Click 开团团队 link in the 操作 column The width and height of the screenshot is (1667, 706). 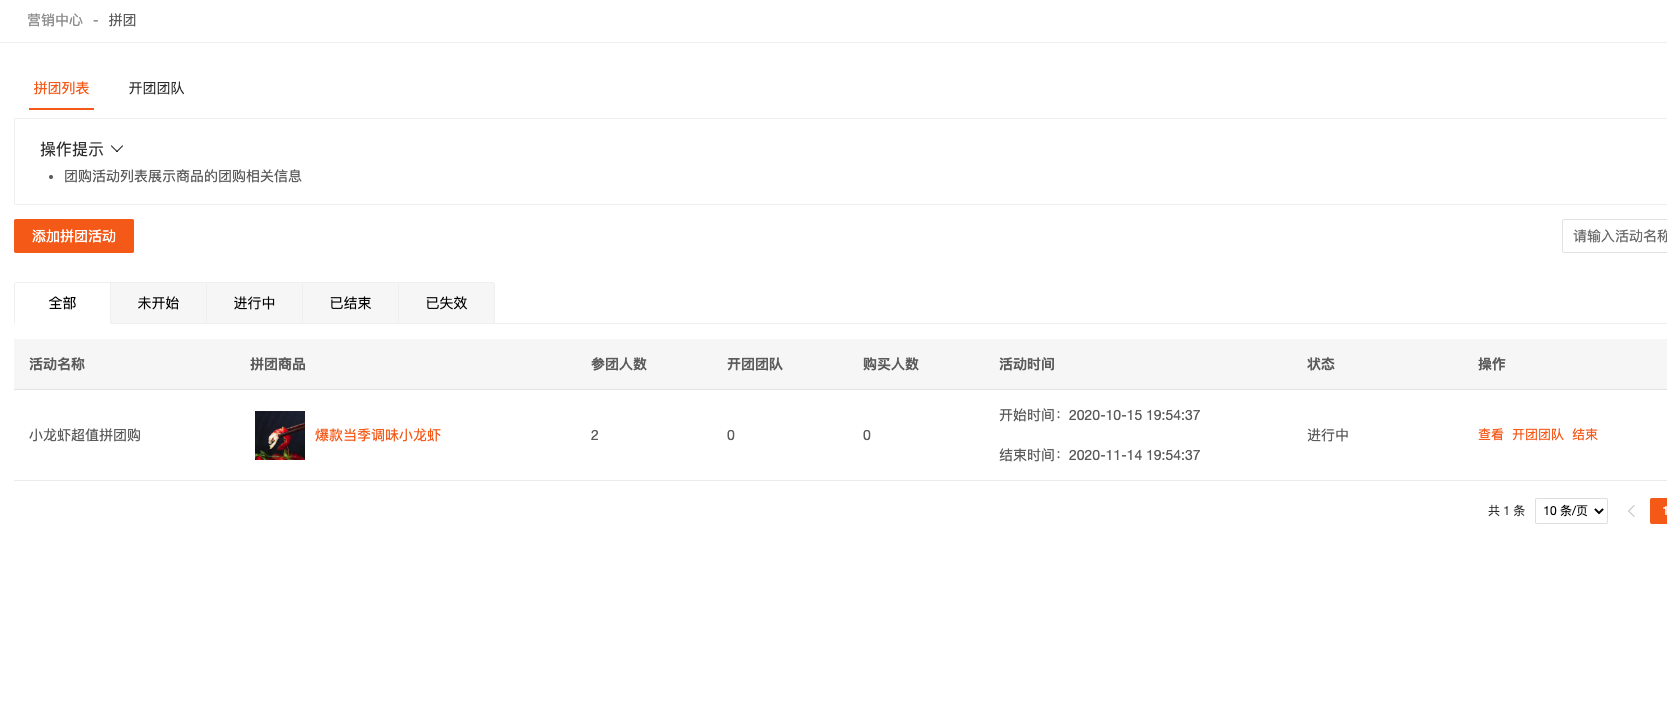coord(1538,435)
